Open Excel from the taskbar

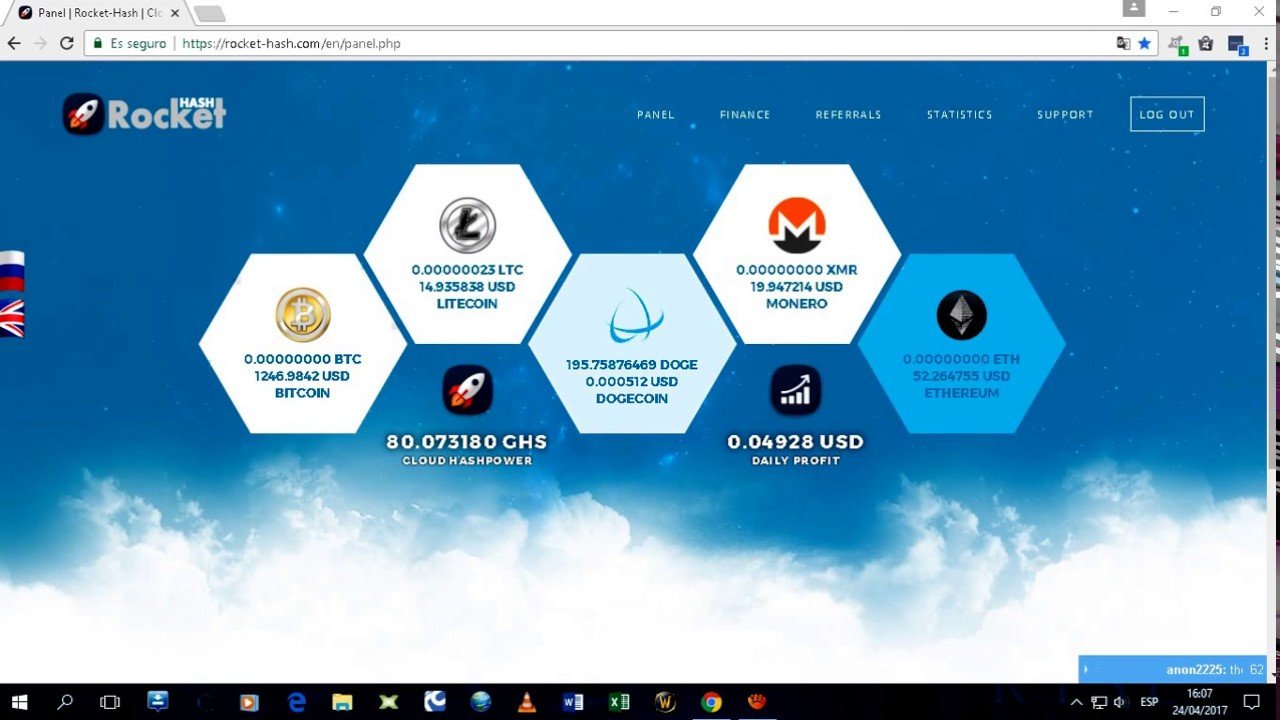tap(619, 702)
